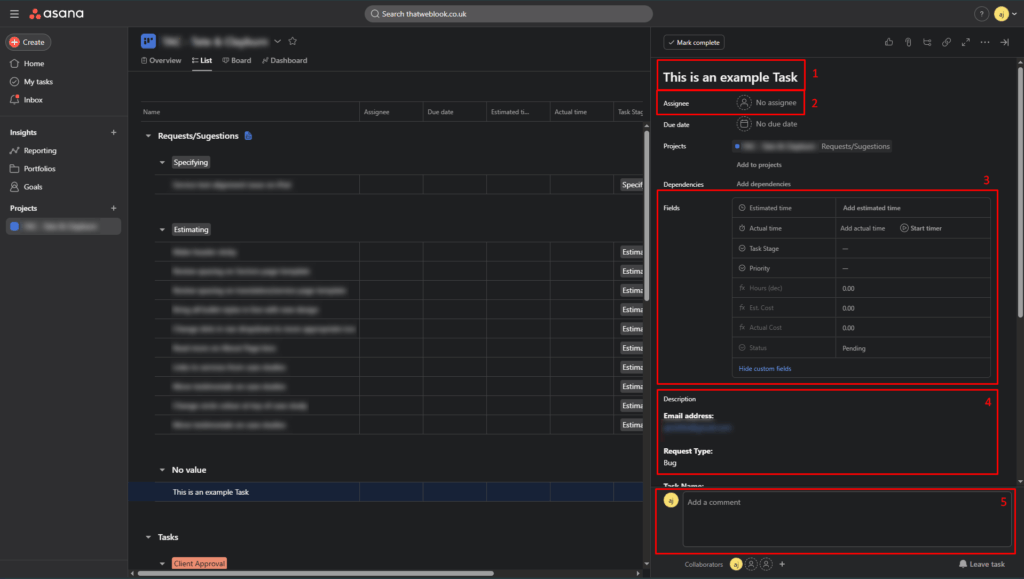Image resolution: width=1024 pixels, height=579 pixels.
Task: Switch to the Board tab
Action: coord(236,61)
